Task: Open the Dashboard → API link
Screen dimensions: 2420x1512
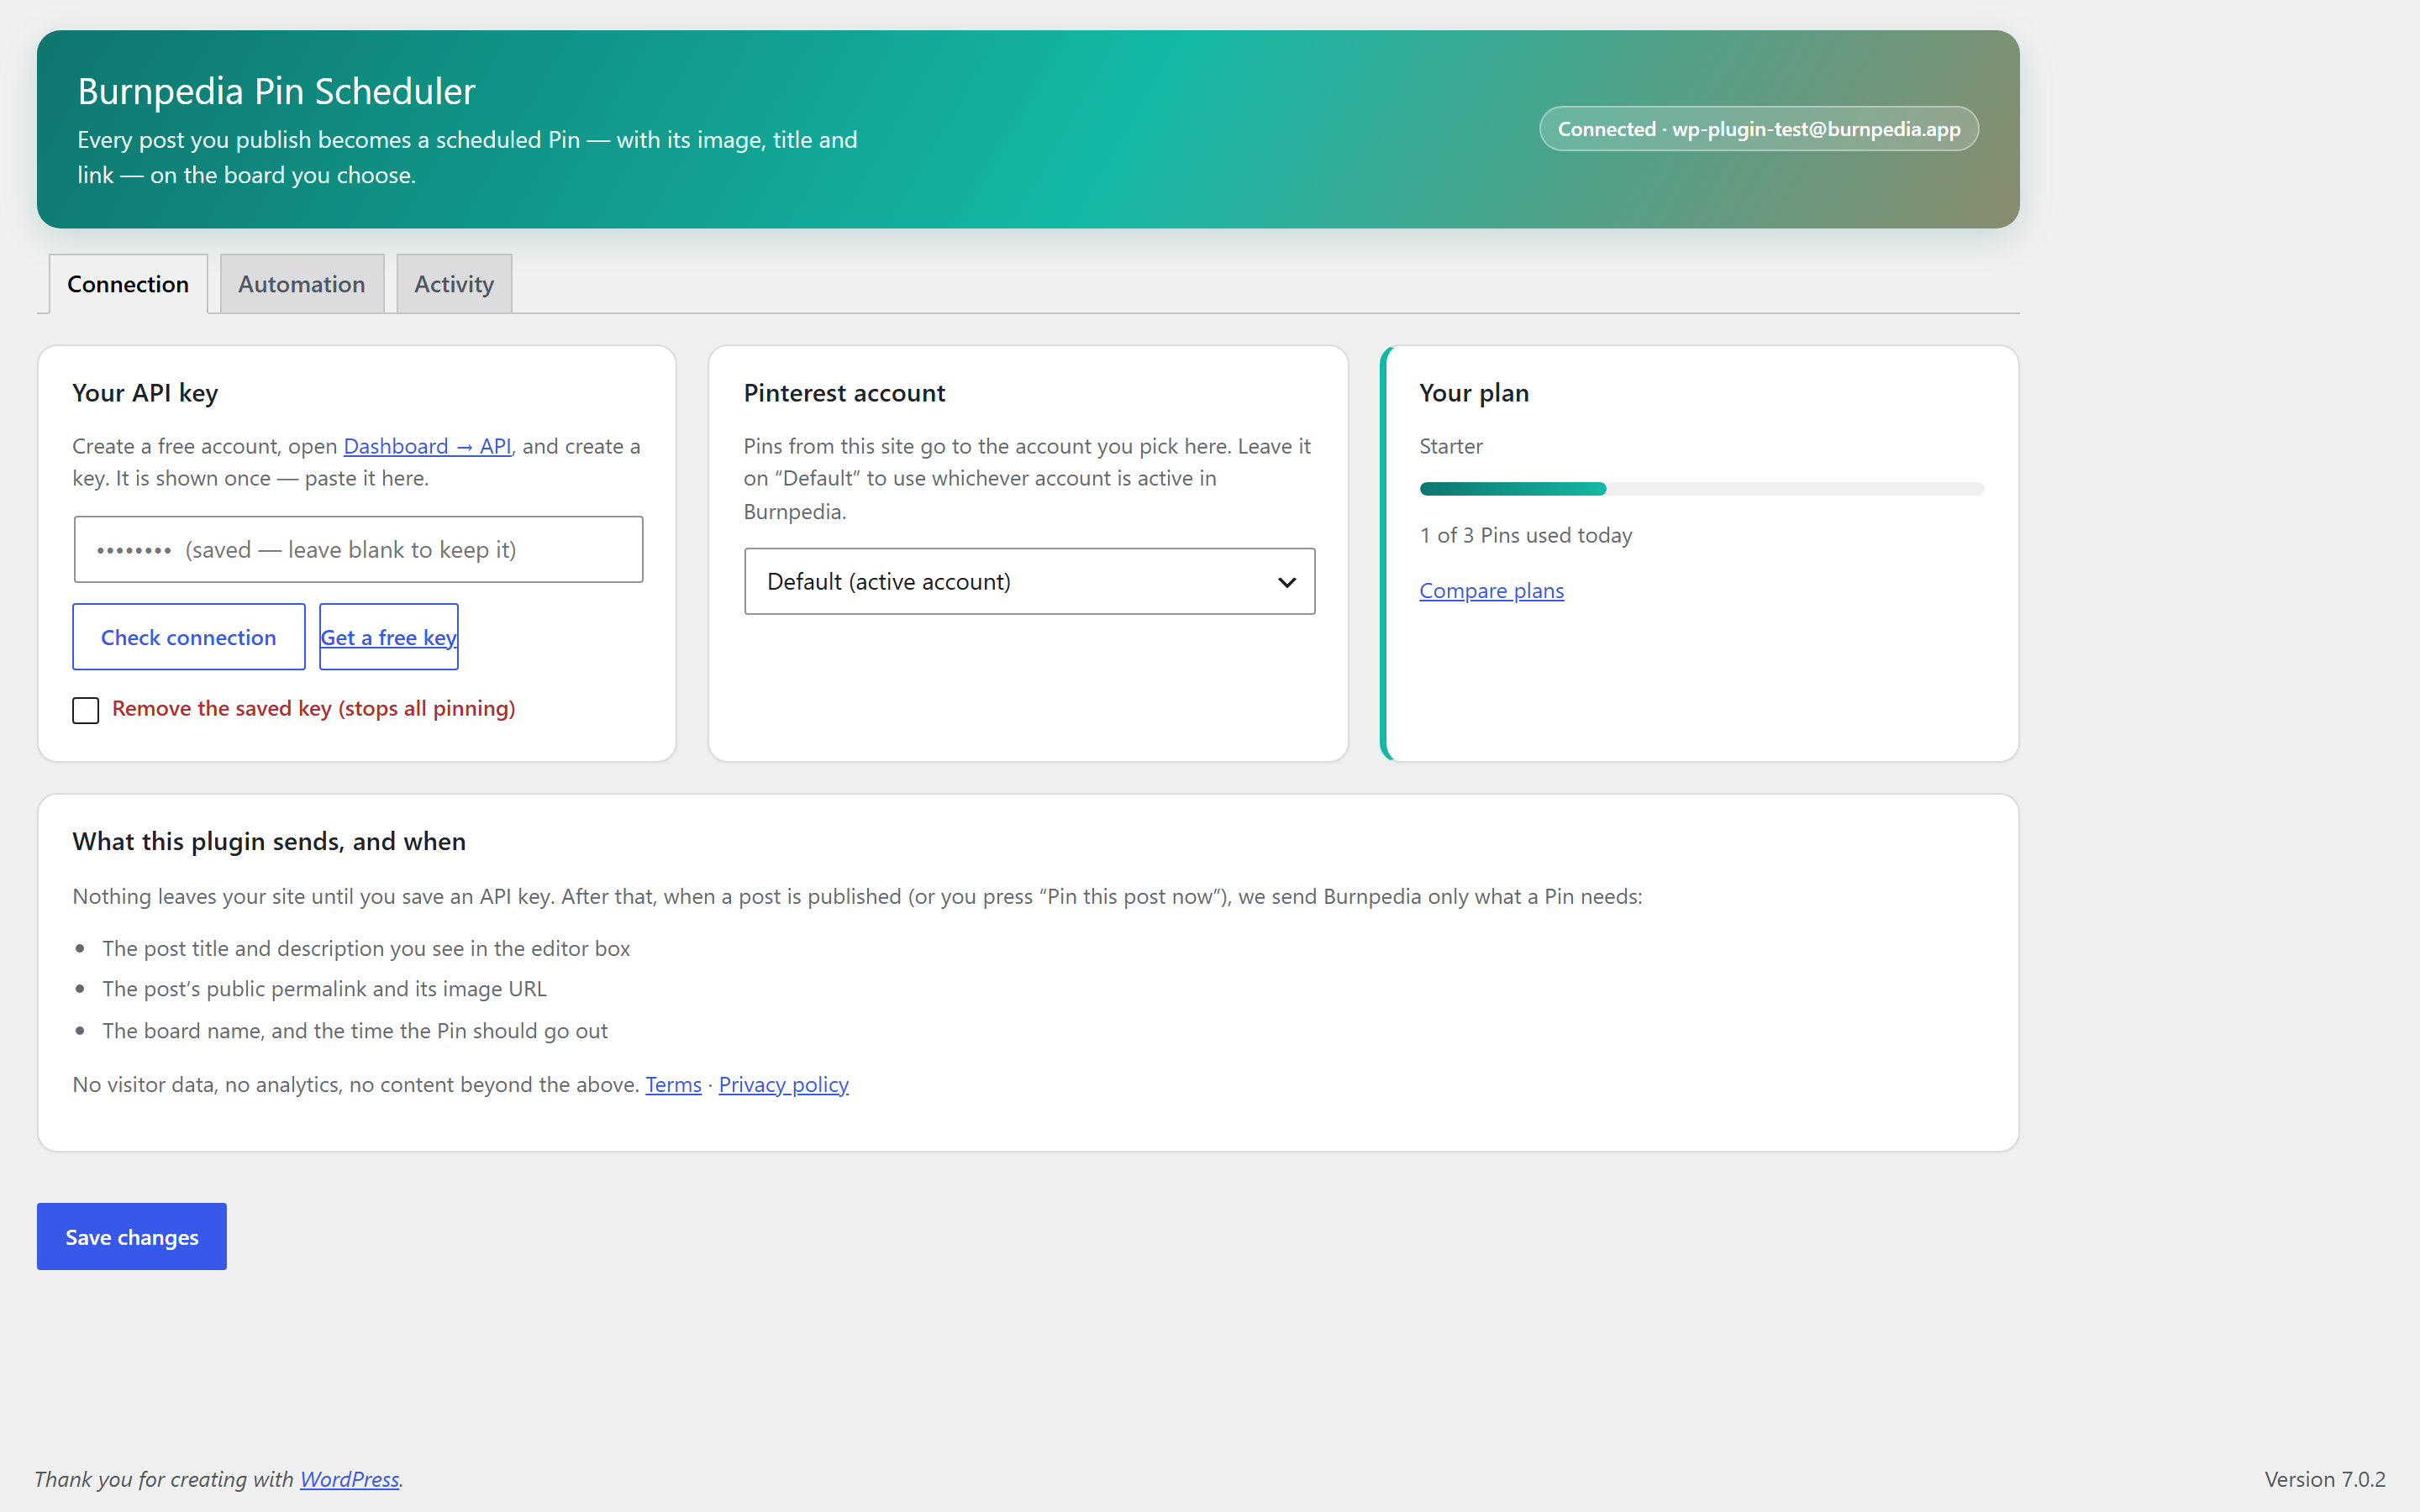Action: [x=427, y=446]
